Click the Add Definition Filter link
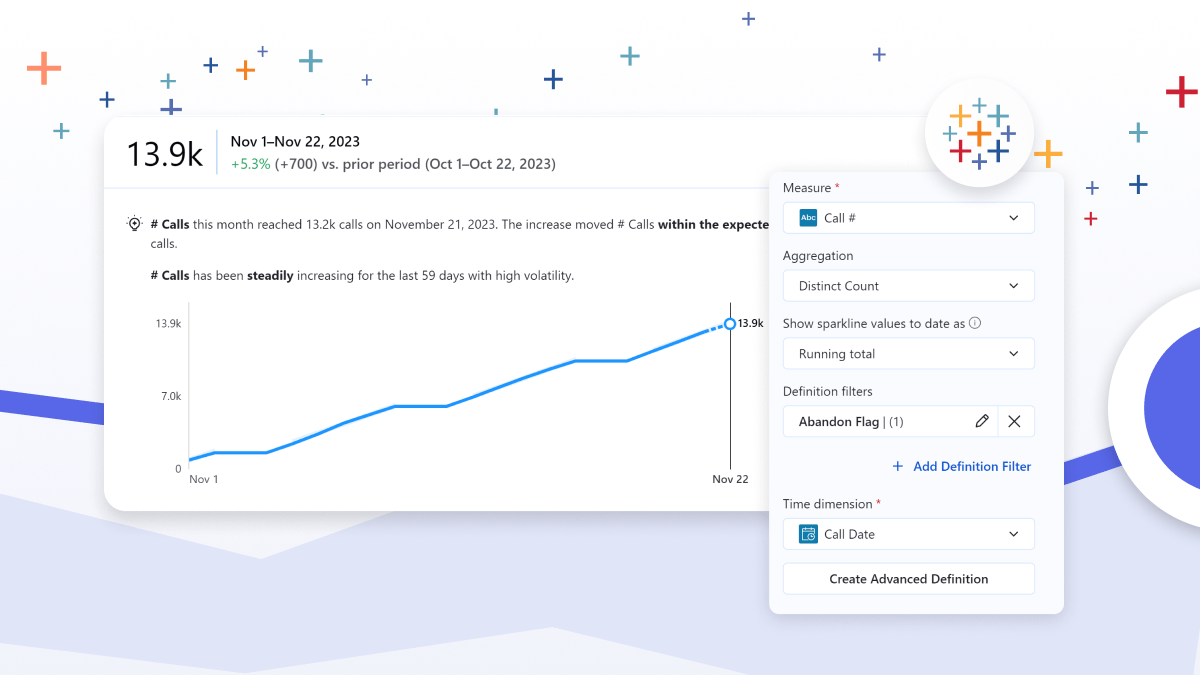 (971, 466)
